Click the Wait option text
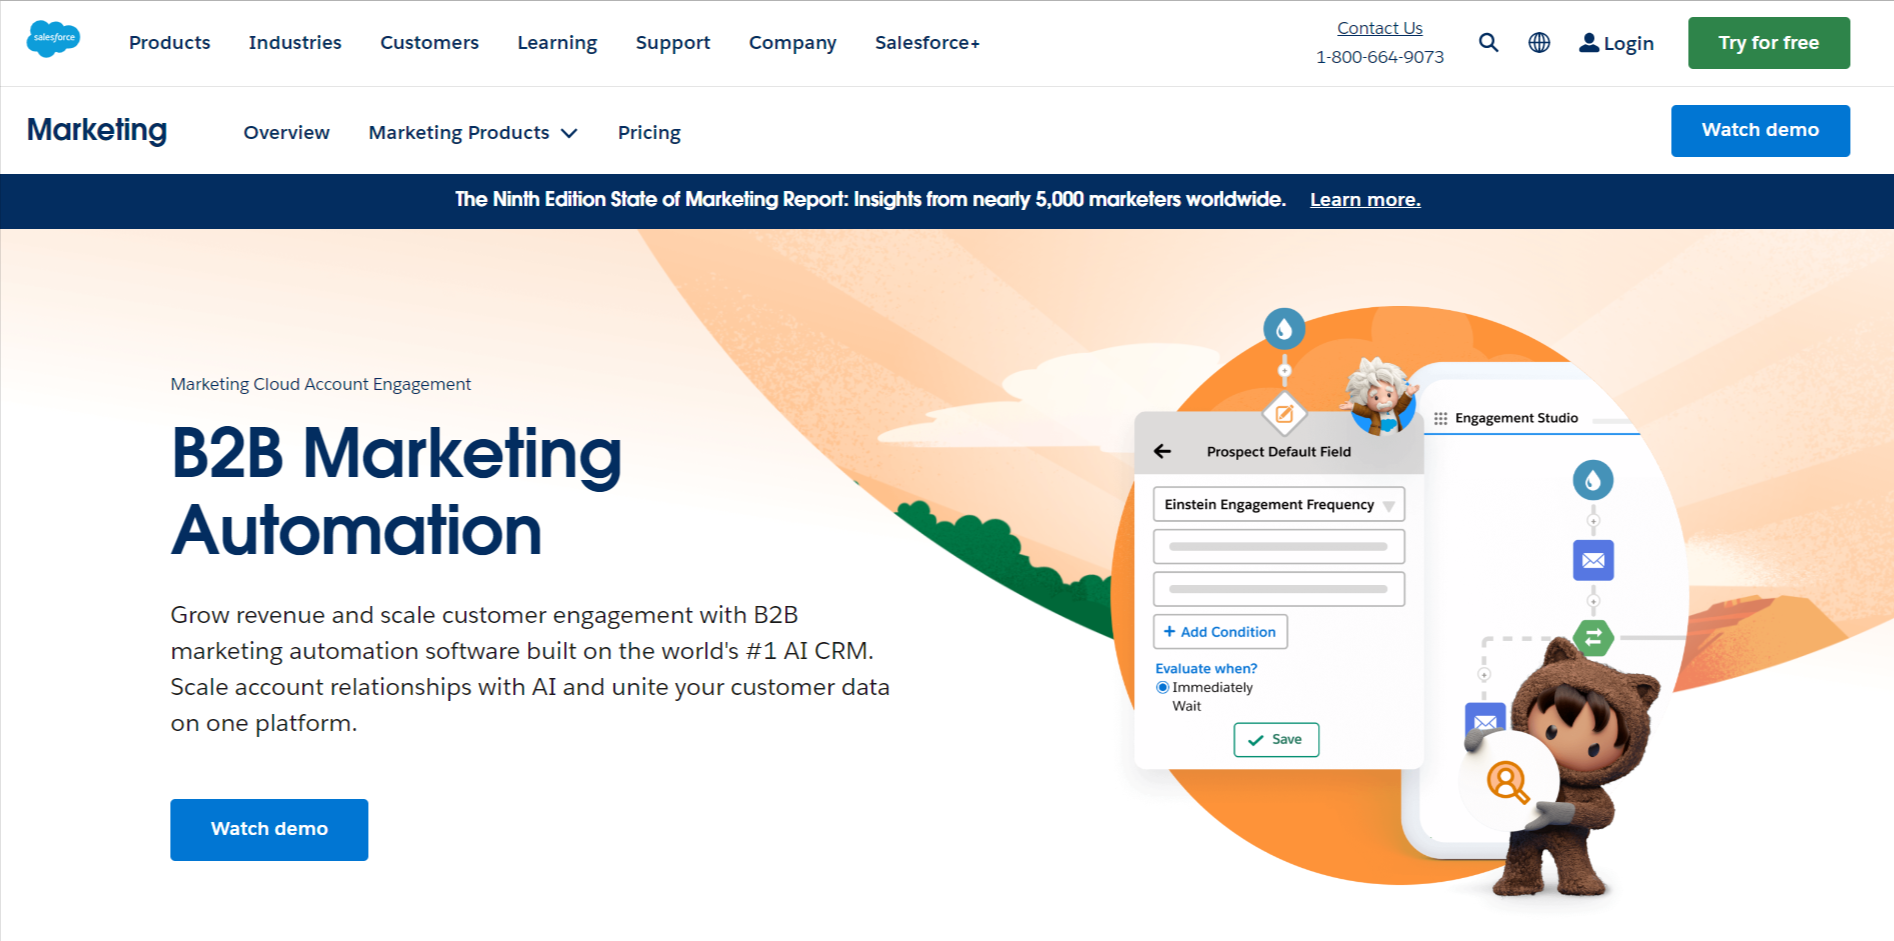Viewport: 1894px width, 941px height. click(1186, 706)
